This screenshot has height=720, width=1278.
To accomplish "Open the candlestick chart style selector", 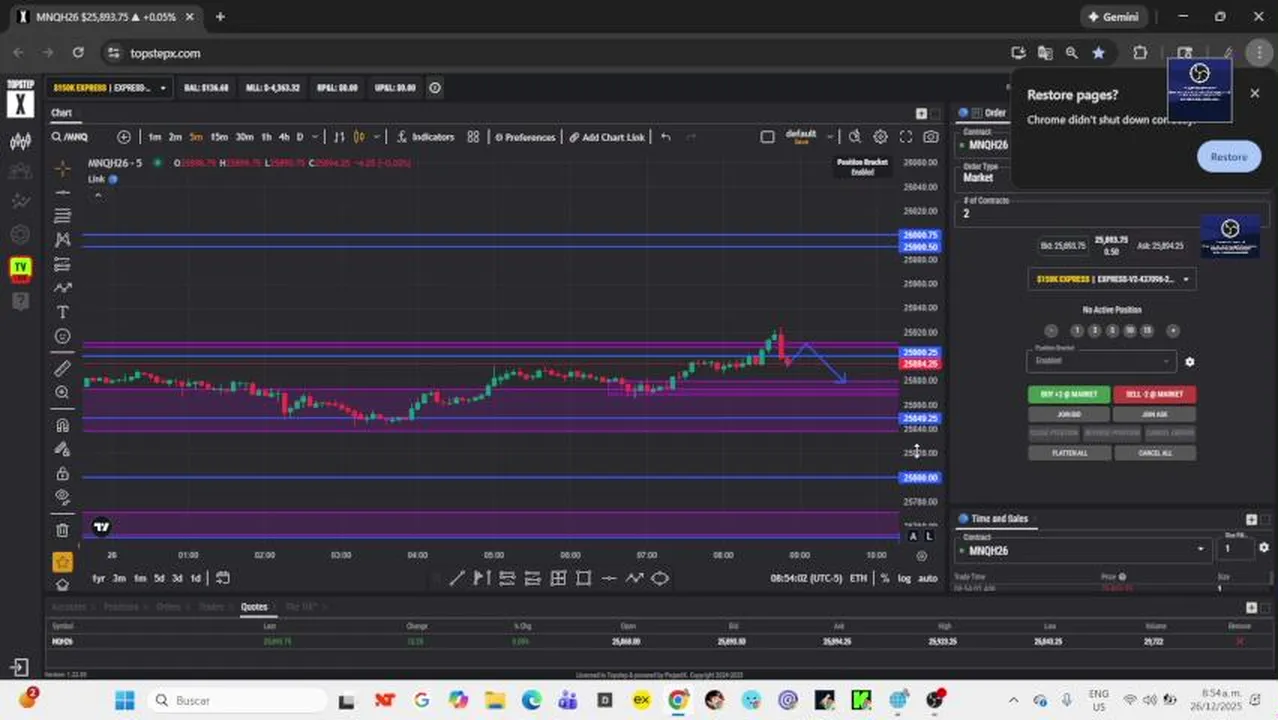I will [x=360, y=137].
